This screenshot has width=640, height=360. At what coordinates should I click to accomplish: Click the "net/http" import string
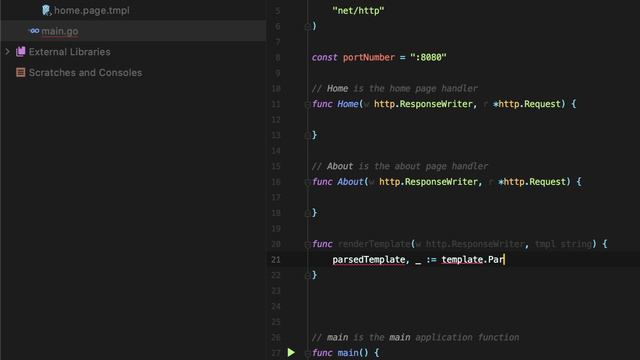(358, 11)
